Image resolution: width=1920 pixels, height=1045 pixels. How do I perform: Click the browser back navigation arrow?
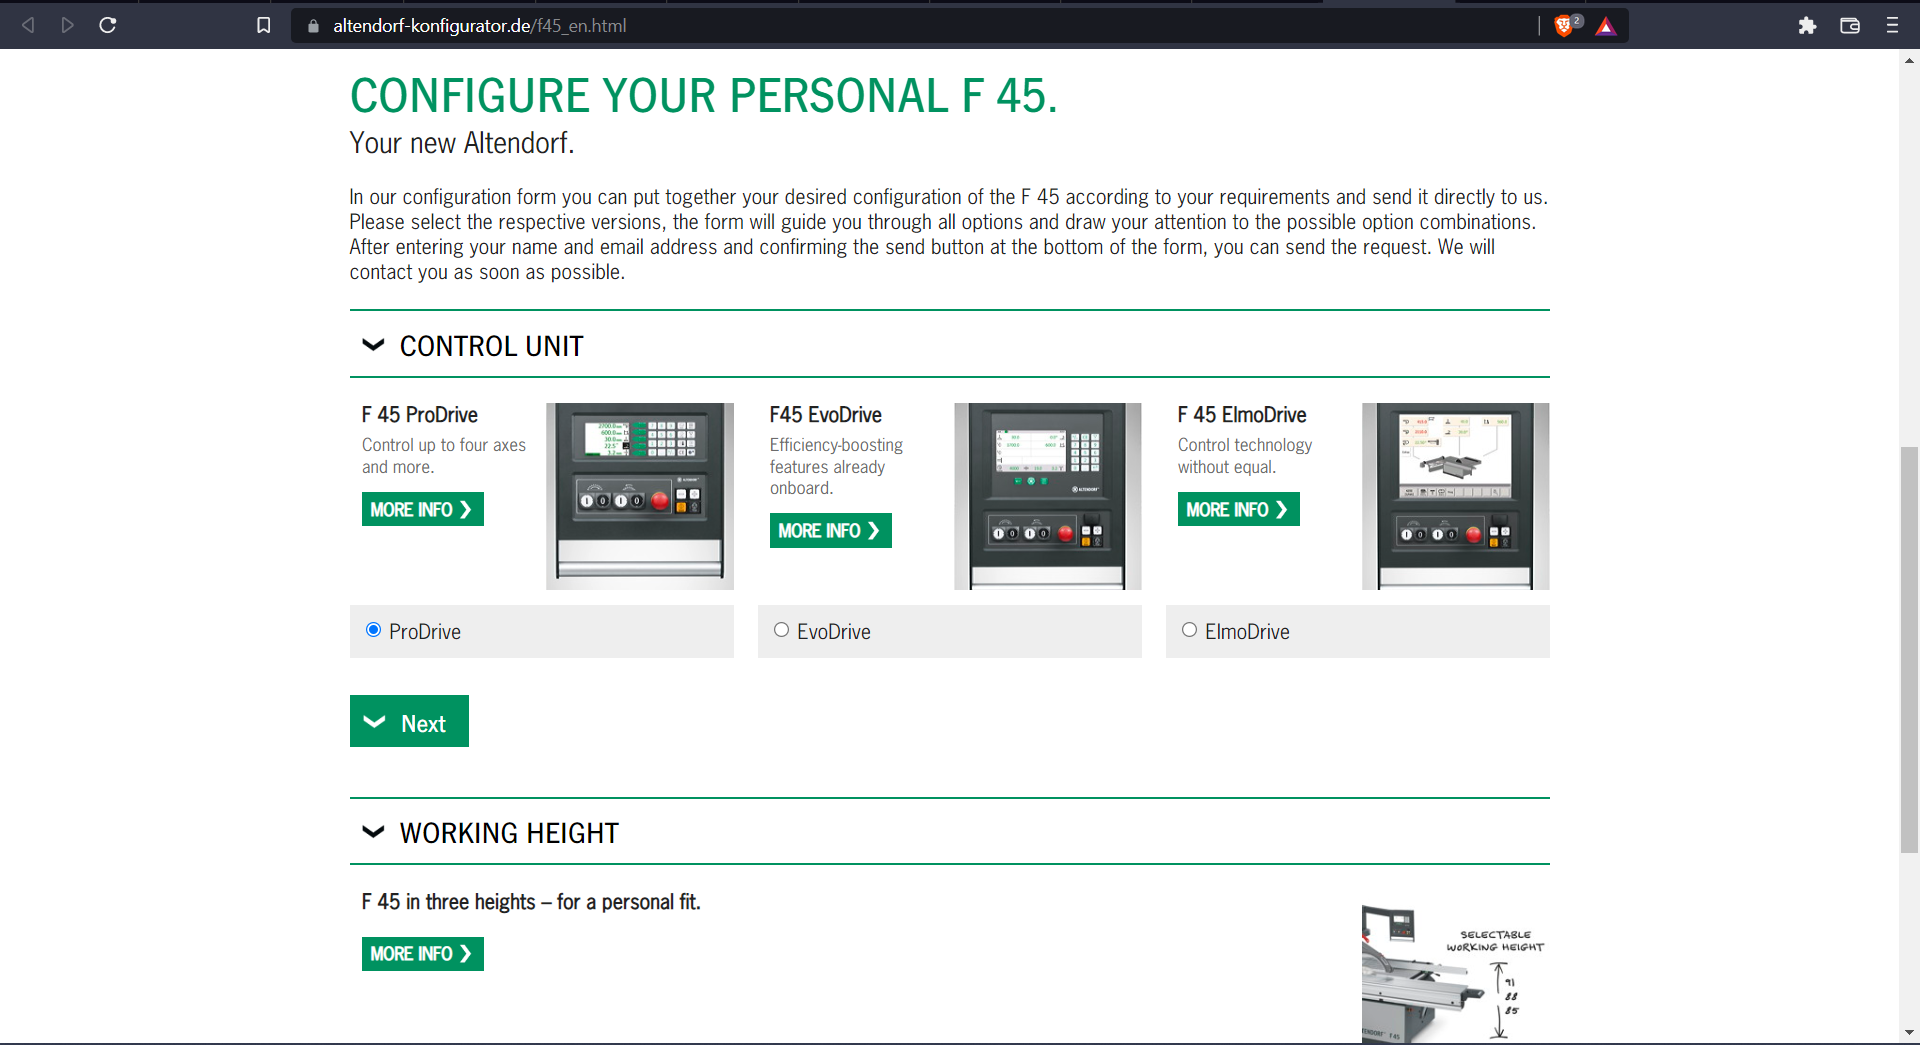28,25
